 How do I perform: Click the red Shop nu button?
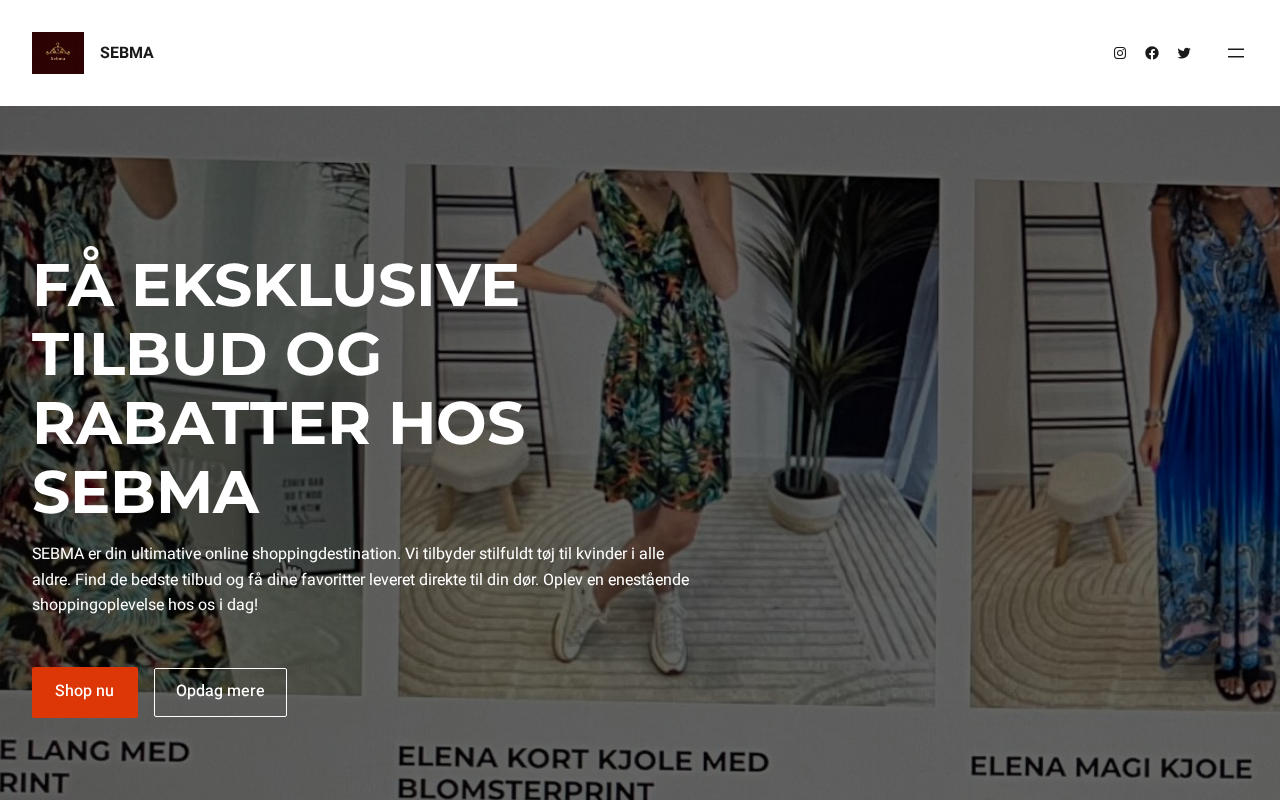[x=85, y=692]
